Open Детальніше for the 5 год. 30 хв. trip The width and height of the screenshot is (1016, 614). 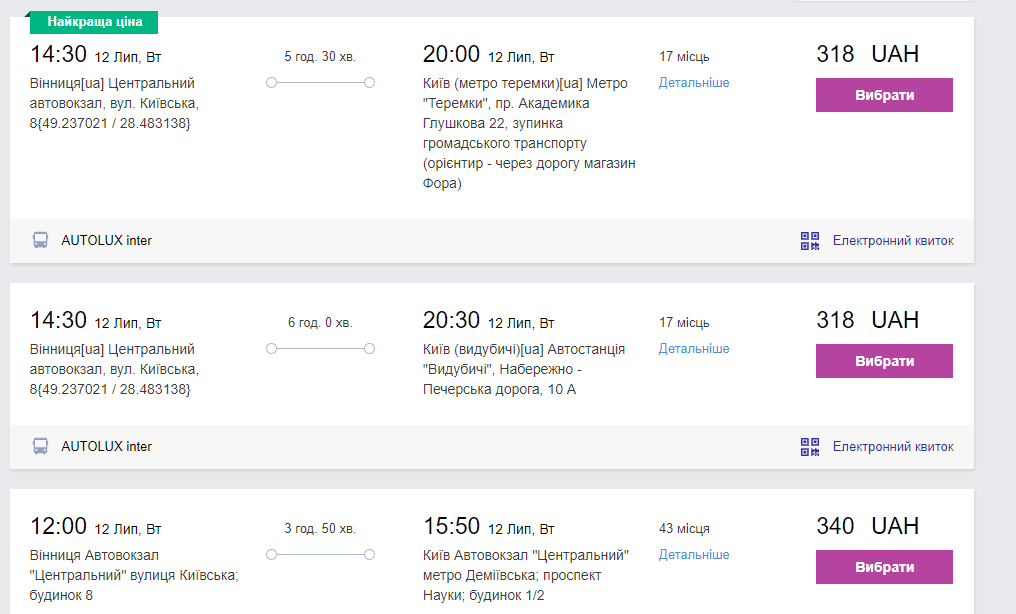click(x=693, y=82)
